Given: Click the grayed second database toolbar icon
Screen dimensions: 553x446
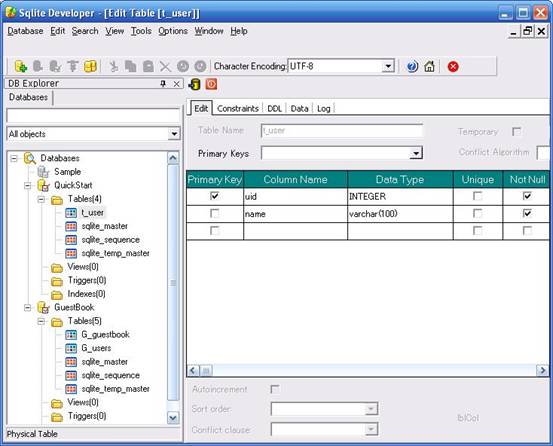Looking at the screenshot, I should [38, 66].
